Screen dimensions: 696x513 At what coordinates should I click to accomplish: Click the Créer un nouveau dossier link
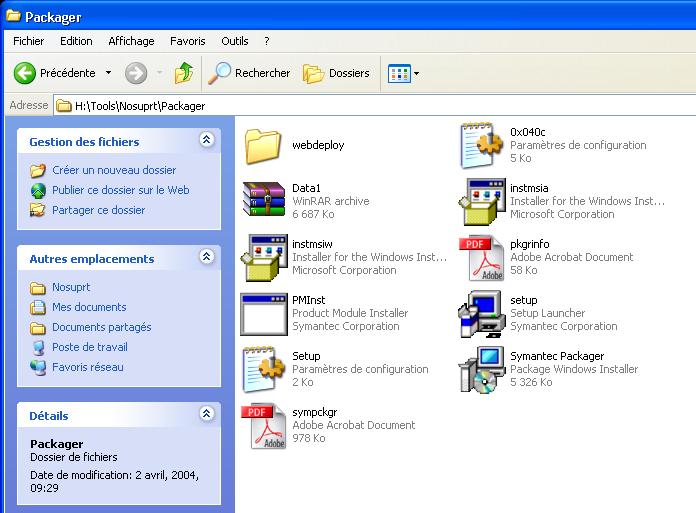coord(114,170)
